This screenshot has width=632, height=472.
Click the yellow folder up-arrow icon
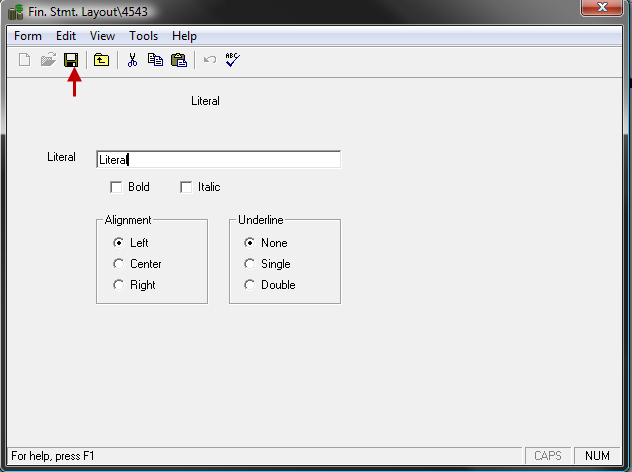101,60
